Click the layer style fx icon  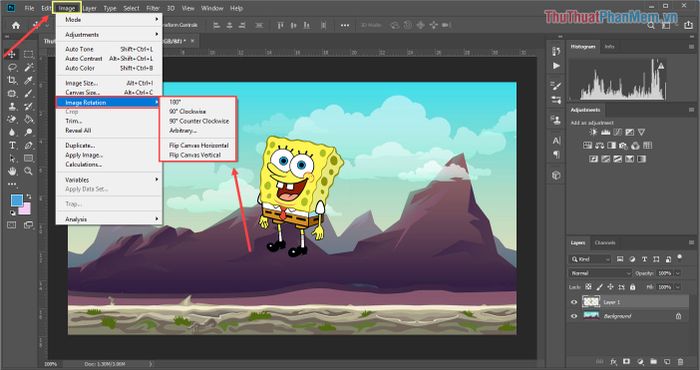click(613, 362)
